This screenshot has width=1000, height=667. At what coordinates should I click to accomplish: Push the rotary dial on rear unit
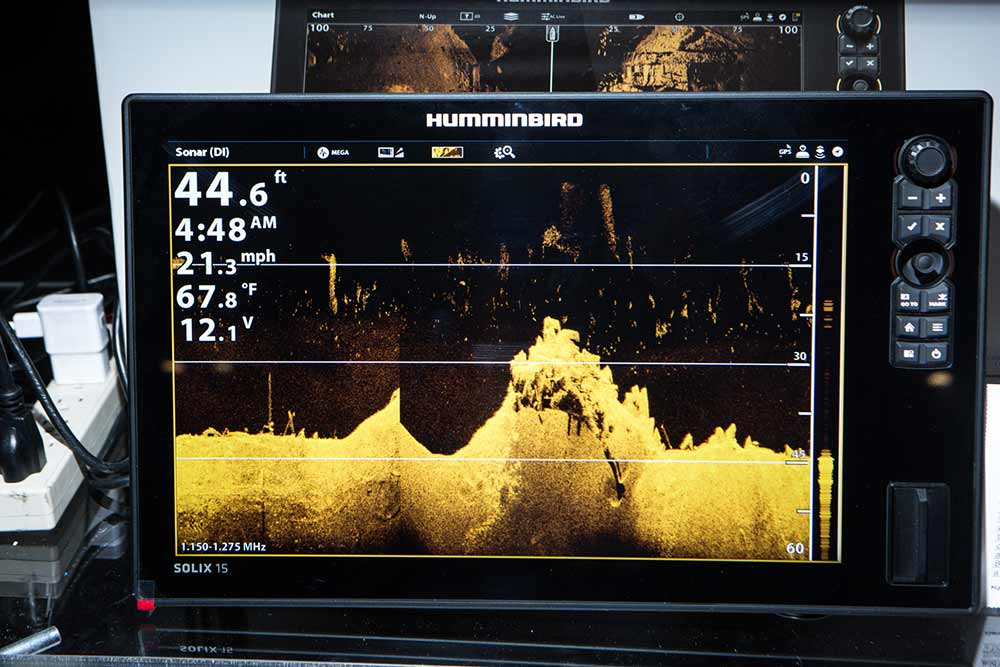point(858,19)
